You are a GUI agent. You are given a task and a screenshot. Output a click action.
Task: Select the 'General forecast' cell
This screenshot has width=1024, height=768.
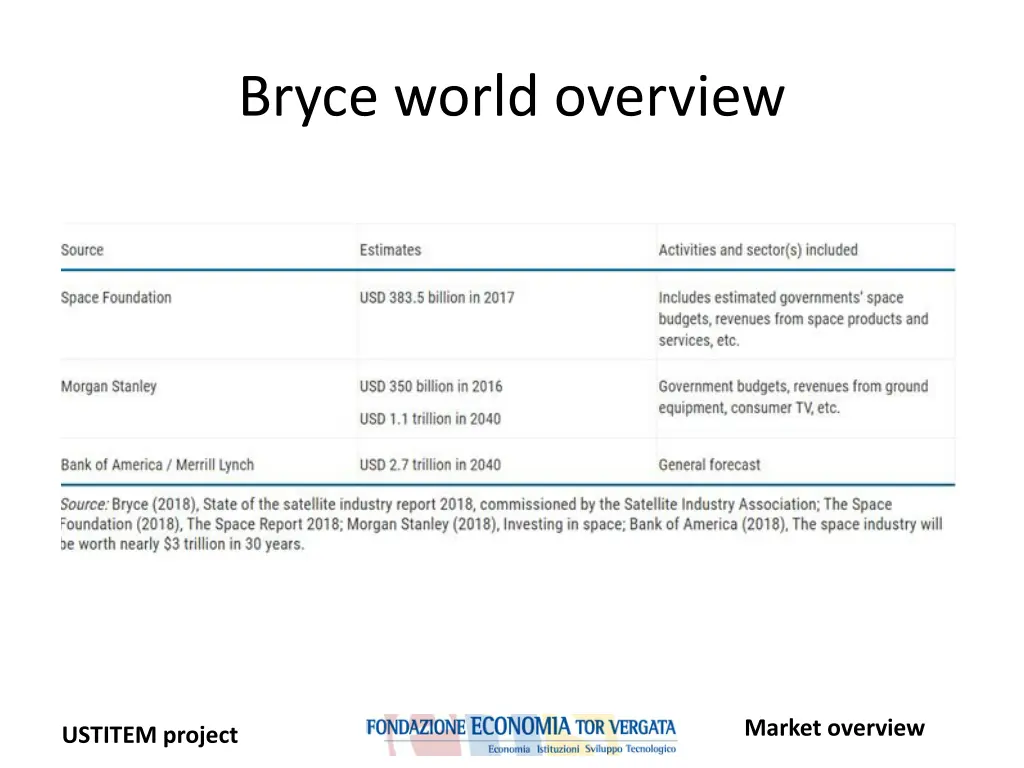click(709, 465)
